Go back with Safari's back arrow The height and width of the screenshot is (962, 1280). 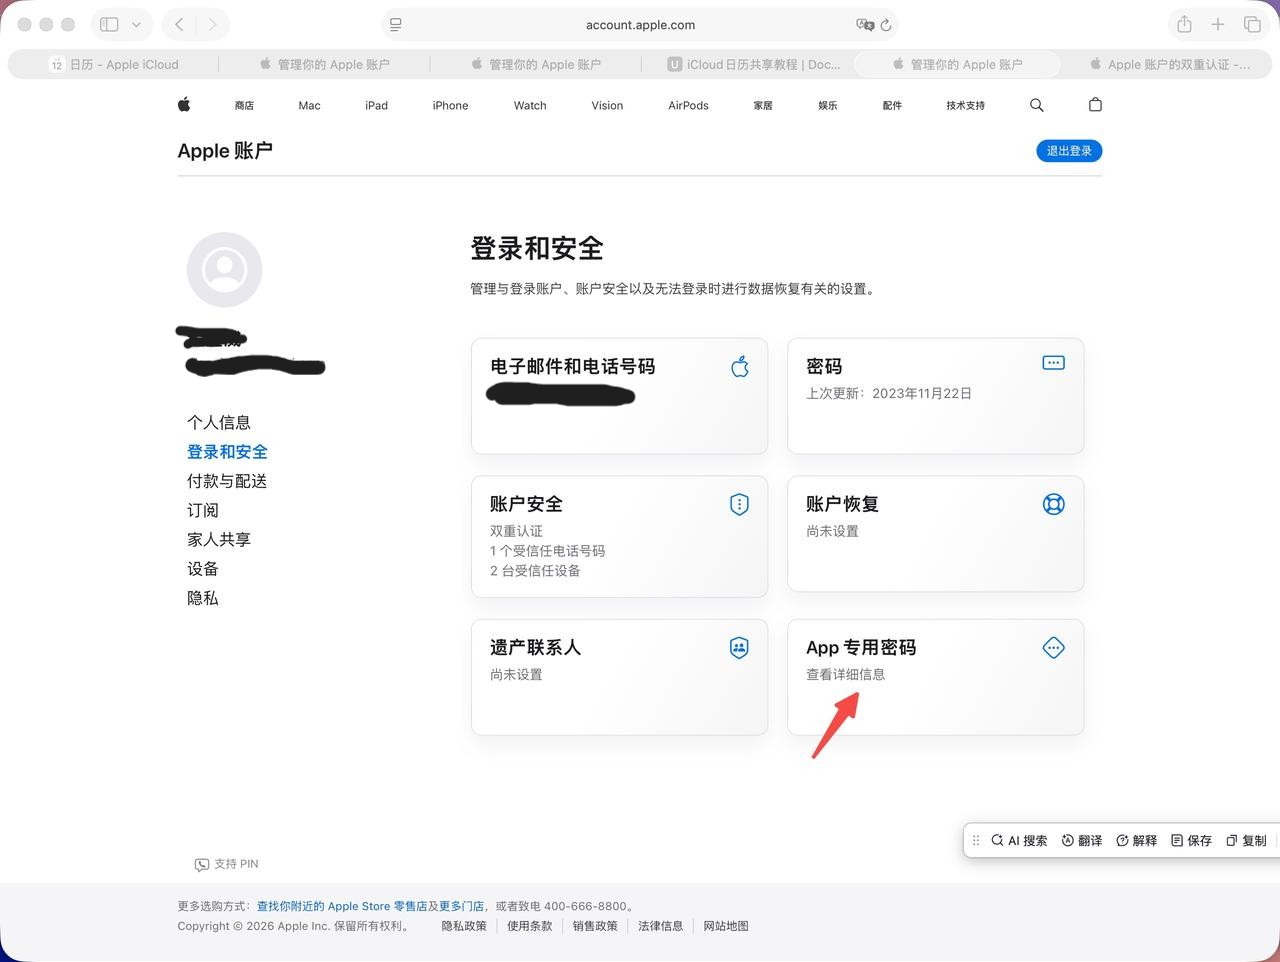tap(179, 24)
